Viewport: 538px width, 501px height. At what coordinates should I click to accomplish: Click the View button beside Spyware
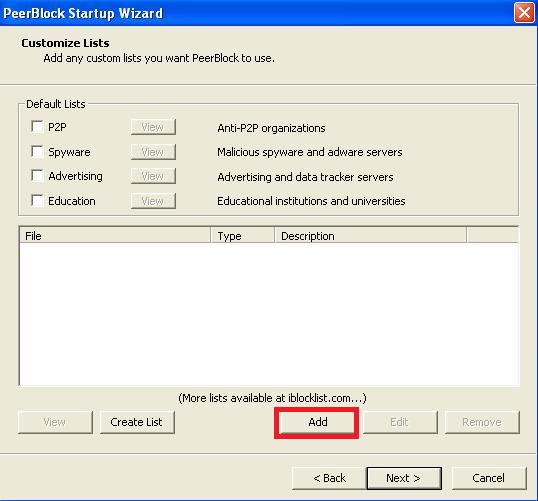coord(153,152)
